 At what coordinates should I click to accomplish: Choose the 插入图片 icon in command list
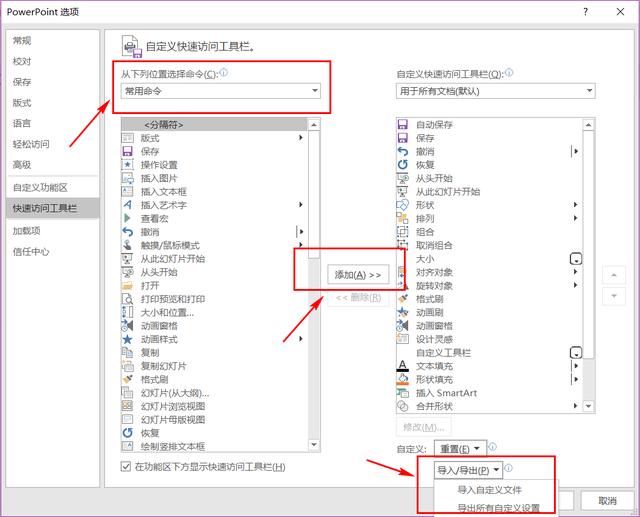point(127,178)
